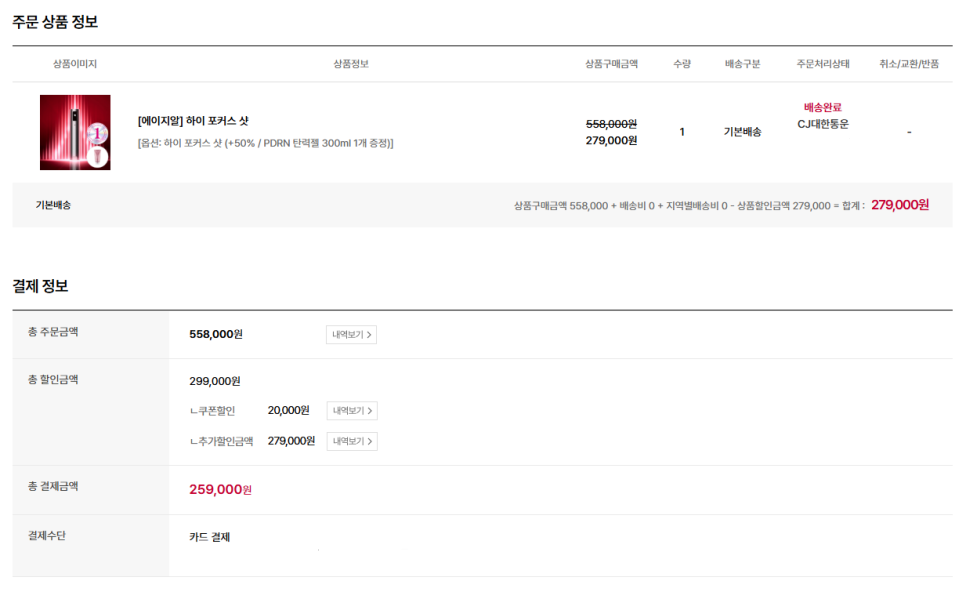The height and width of the screenshot is (599, 966).
Task: View 내역보기 for 총 주문금액
Action: 351,335
